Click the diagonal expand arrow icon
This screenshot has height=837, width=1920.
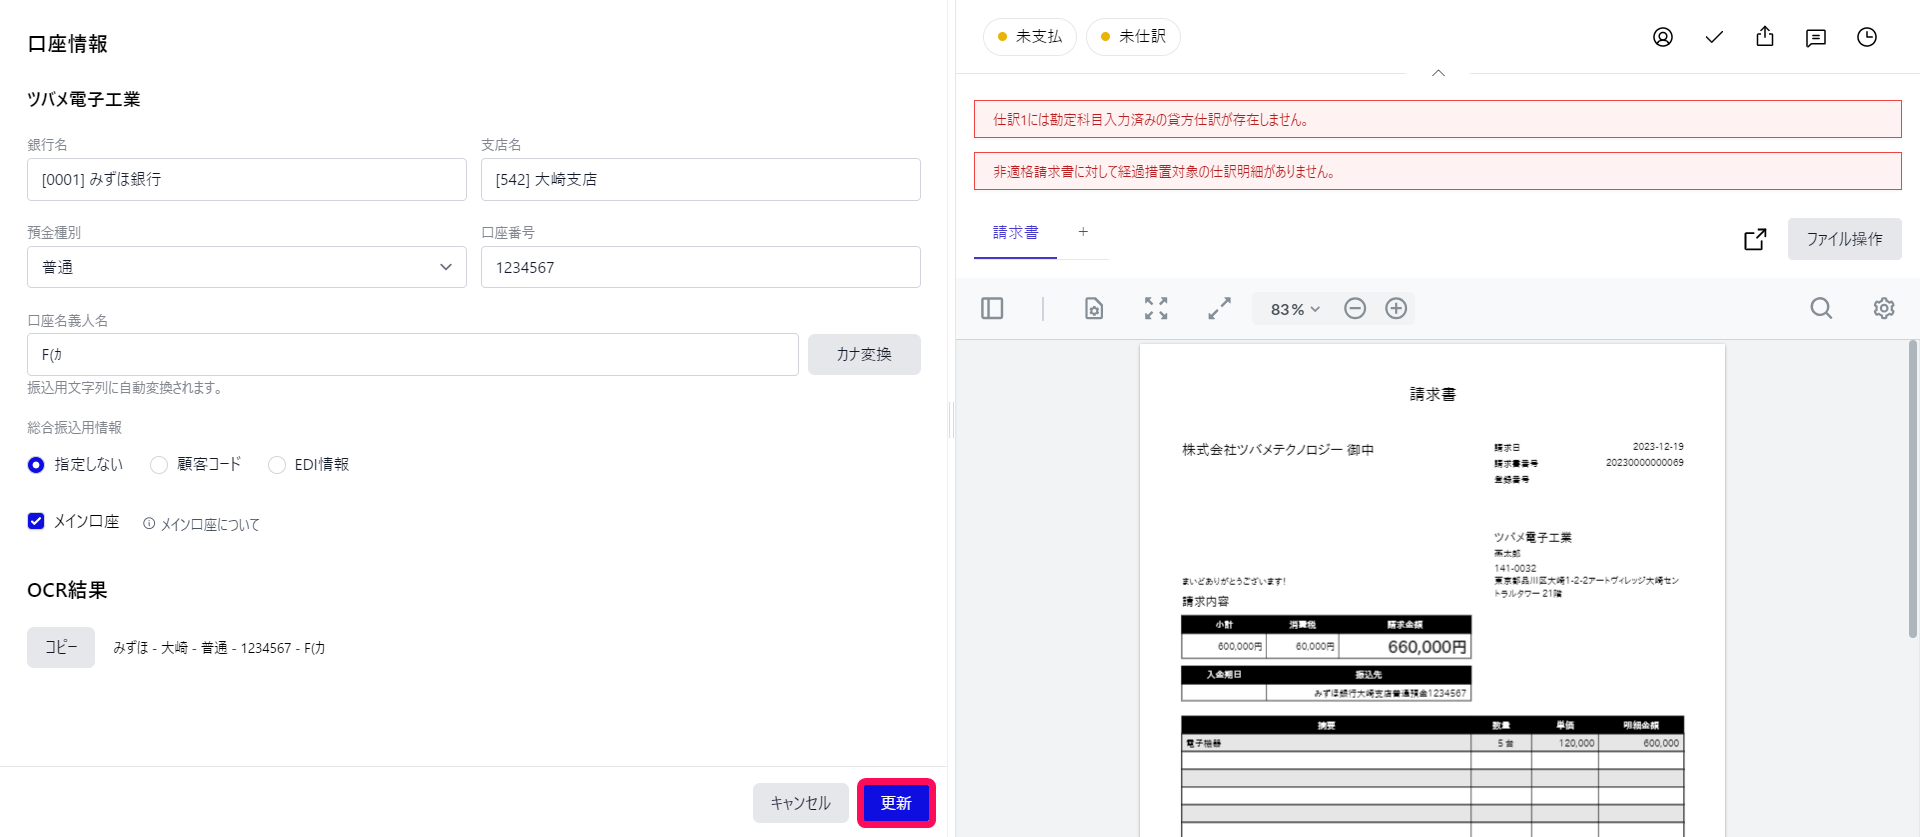(1219, 308)
